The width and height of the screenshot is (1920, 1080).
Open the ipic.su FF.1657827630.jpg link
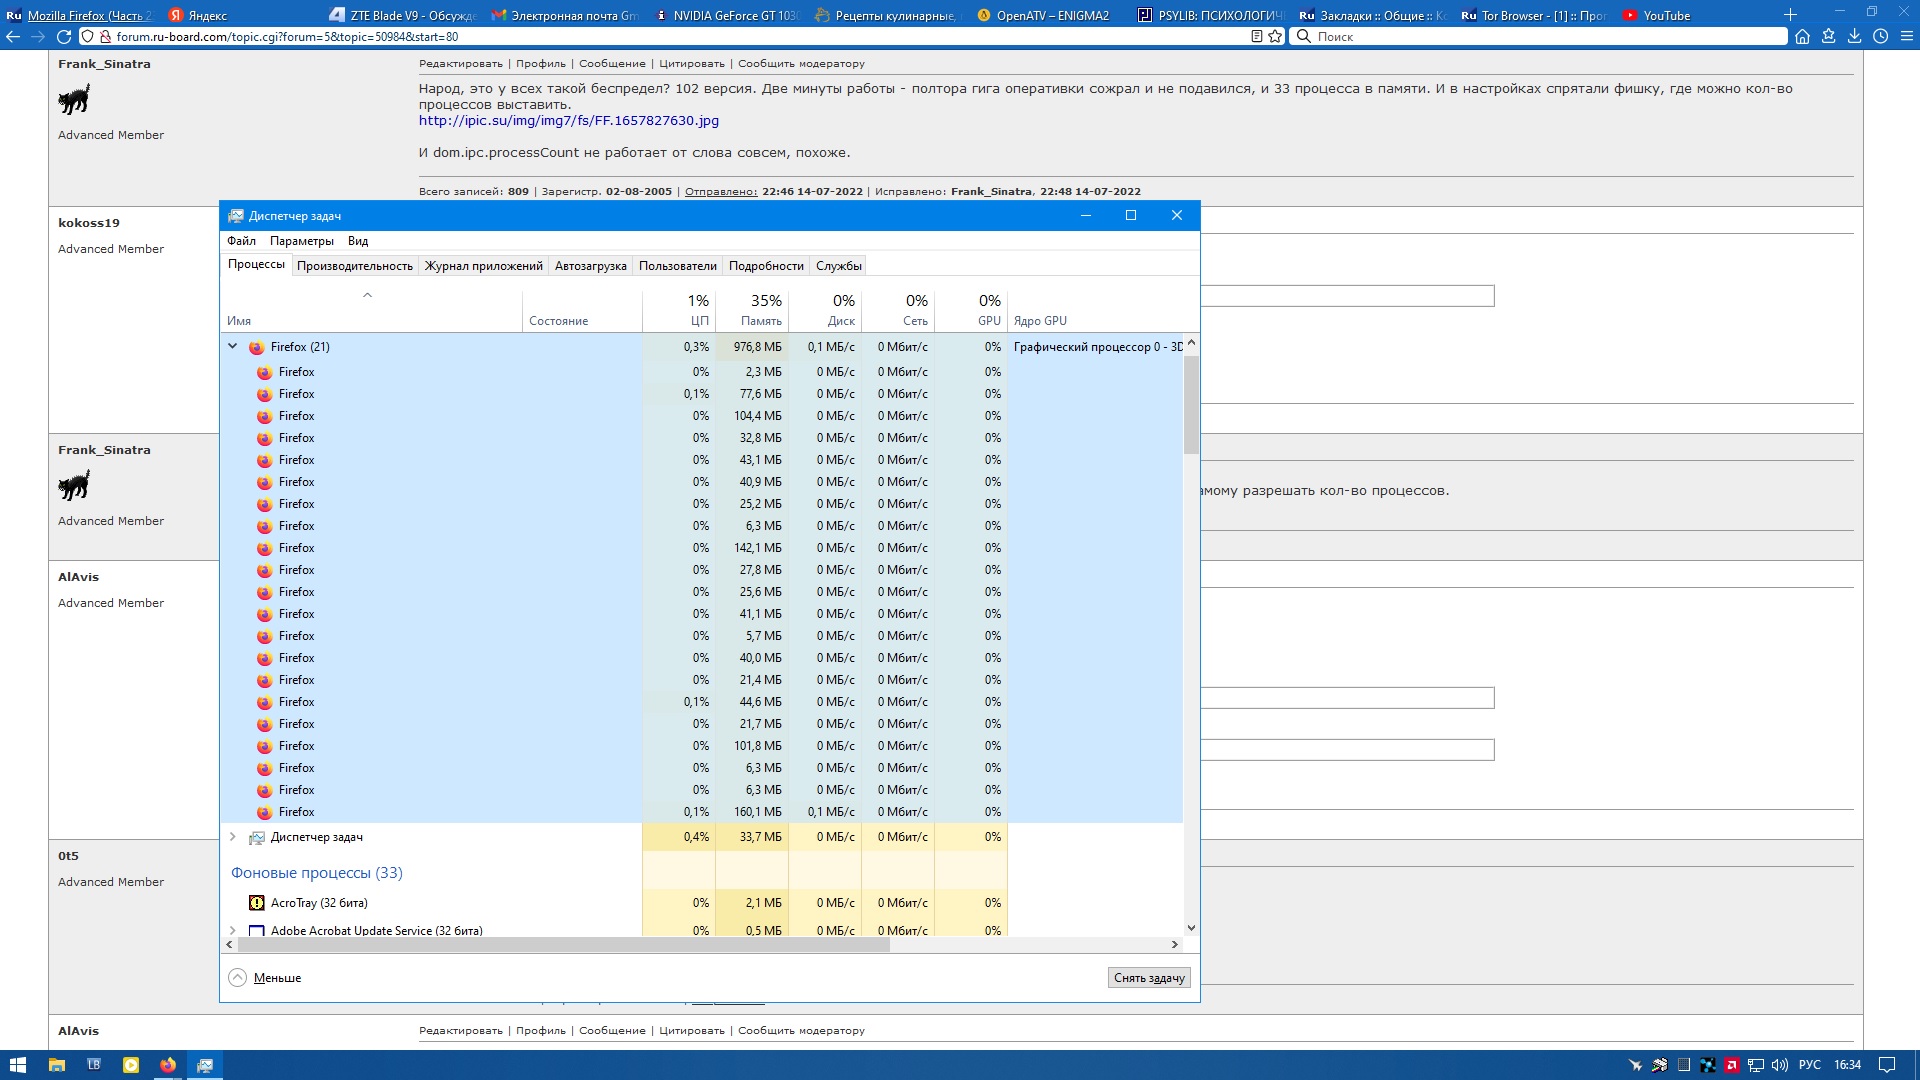pyautogui.click(x=568, y=121)
